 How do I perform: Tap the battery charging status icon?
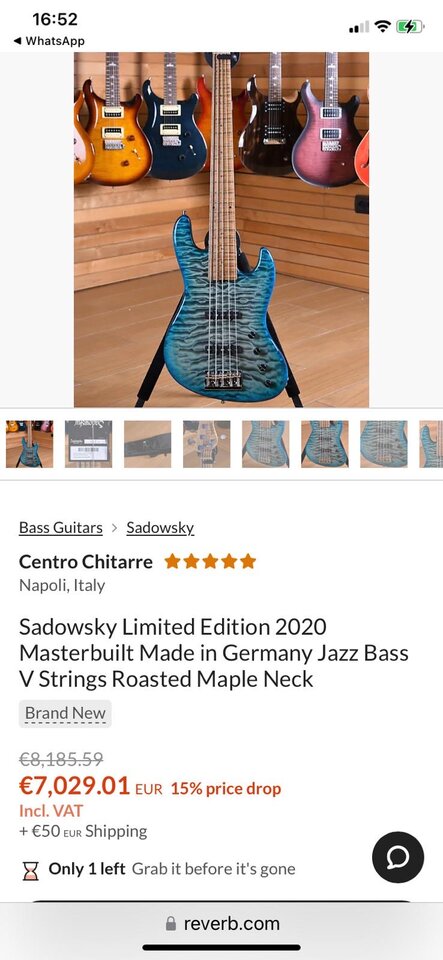(409, 26)
